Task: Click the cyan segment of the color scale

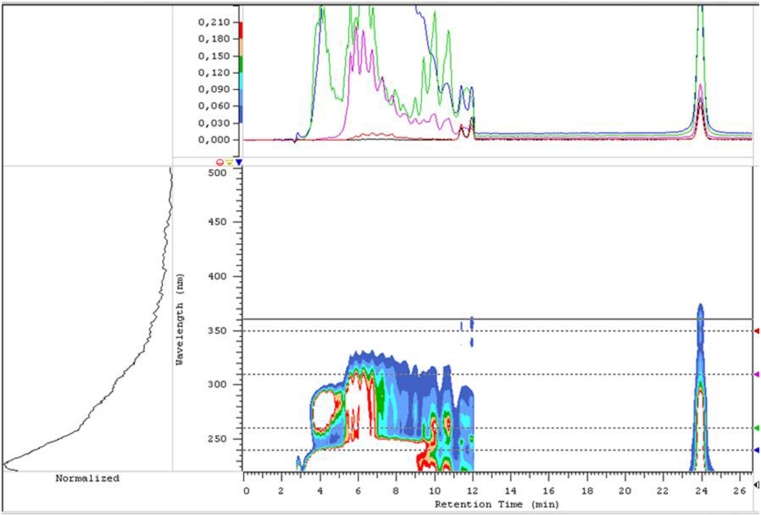Action: click(241, 82)
